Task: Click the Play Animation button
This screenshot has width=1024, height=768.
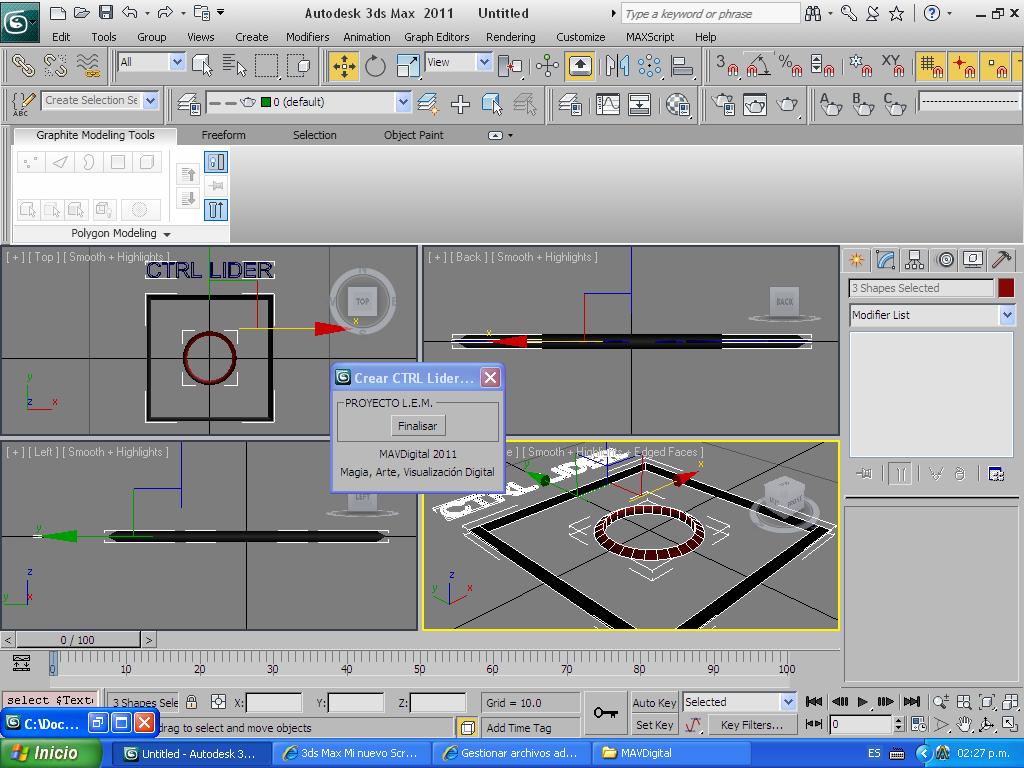Action: coord(862,702)
